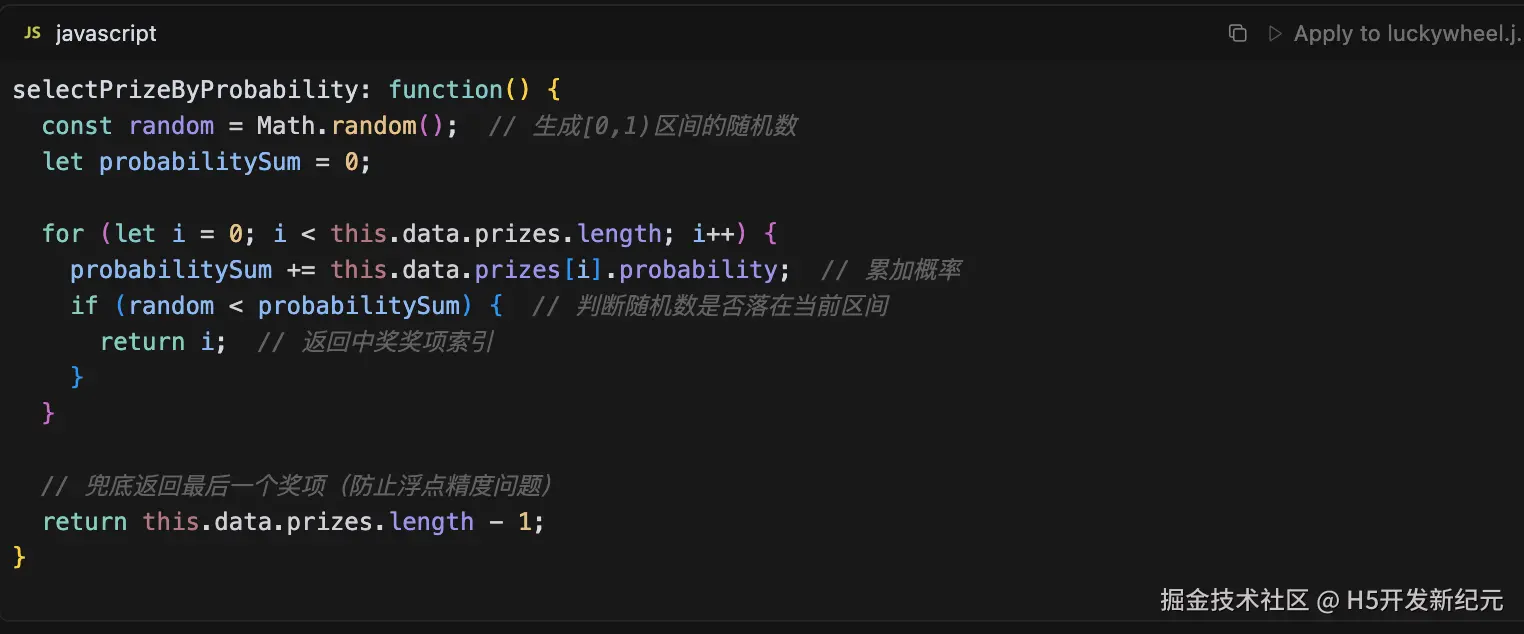The image size is (1524, 634).
Task: Click the 兜底返回最后一个奖项 comment line
Action: [x=298, y=486]
